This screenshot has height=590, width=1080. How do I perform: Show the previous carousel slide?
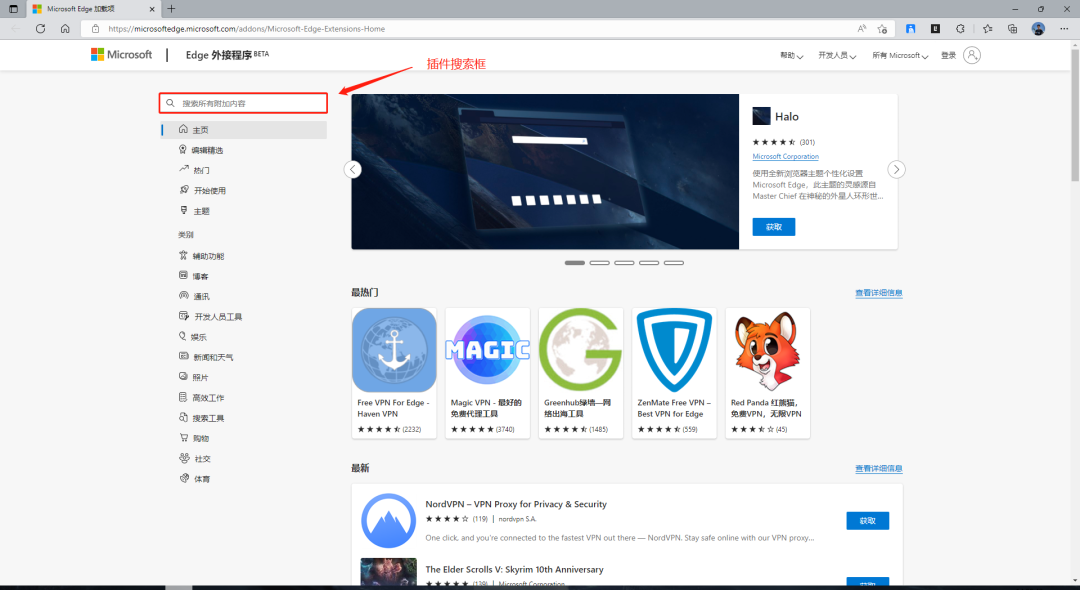(x=353, y=169)
